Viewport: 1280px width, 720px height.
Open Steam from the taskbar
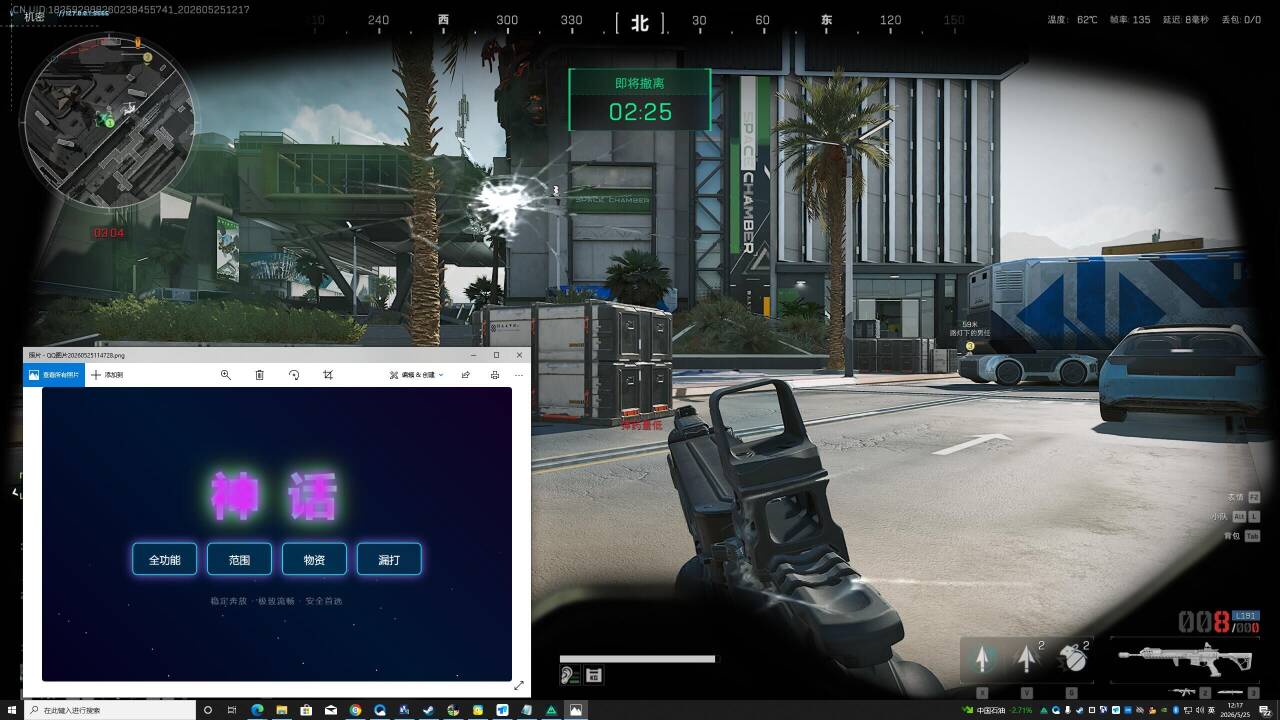click(x=429, y=710)
